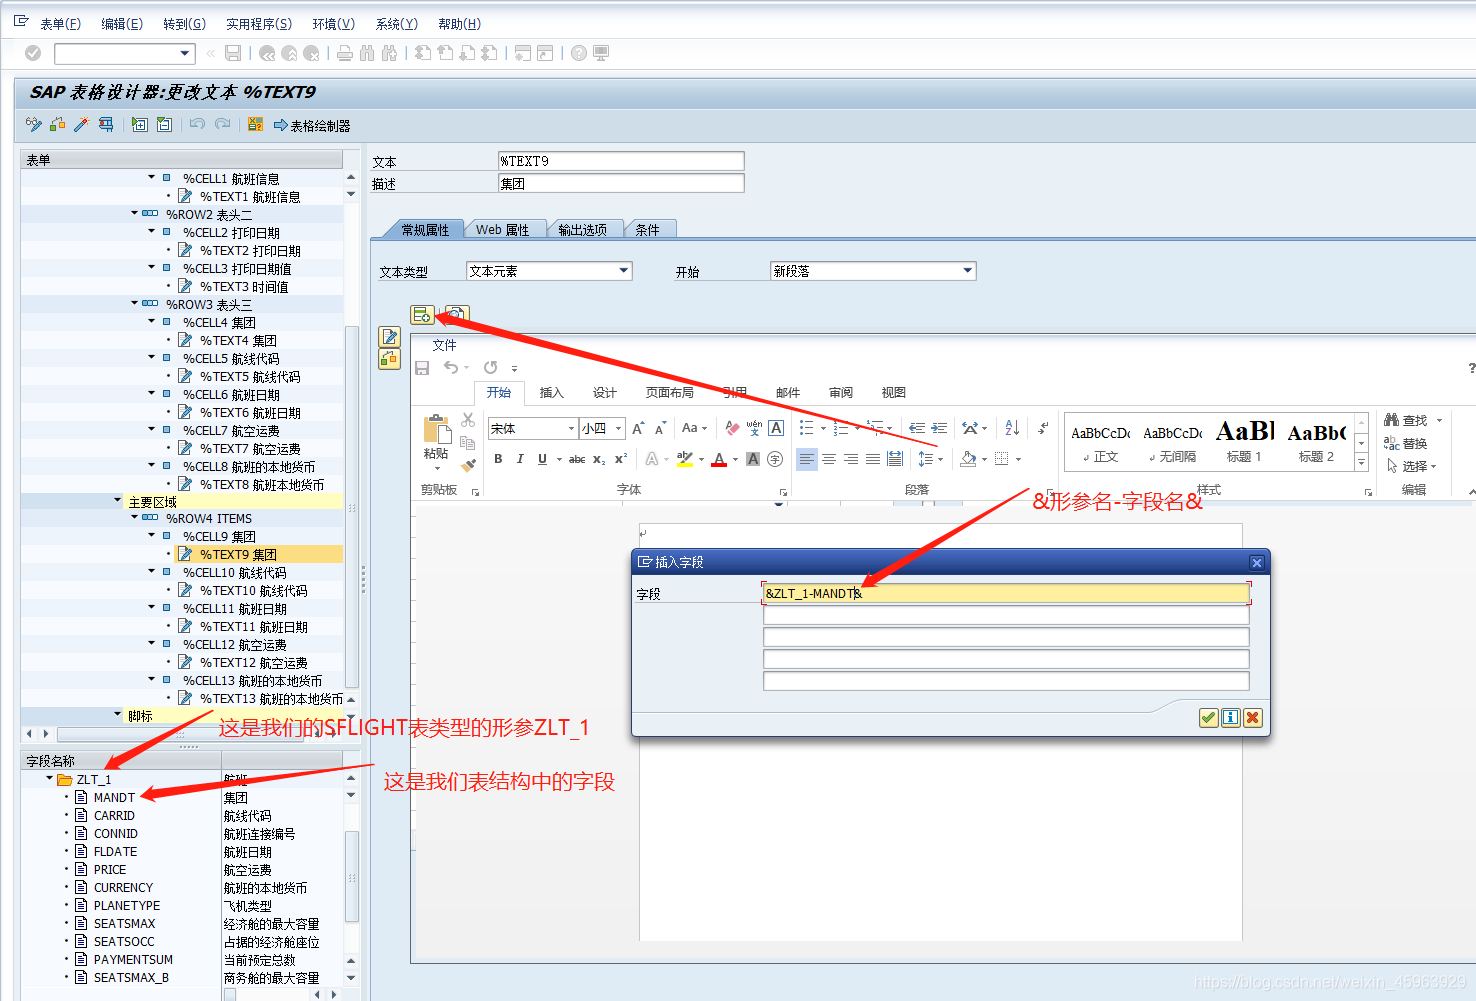Open the 实用程序(S) menu

click(259, 23)
